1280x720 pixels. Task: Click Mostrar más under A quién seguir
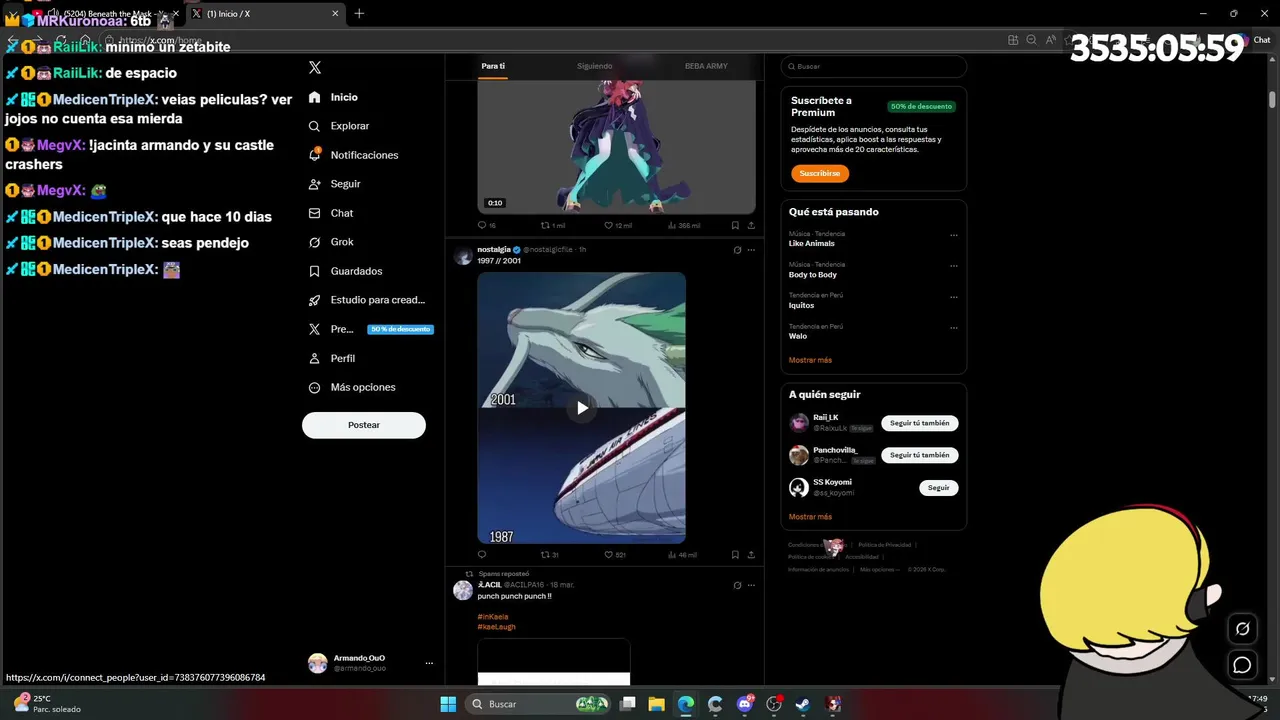pyautogui.click(x=810, y=517)
